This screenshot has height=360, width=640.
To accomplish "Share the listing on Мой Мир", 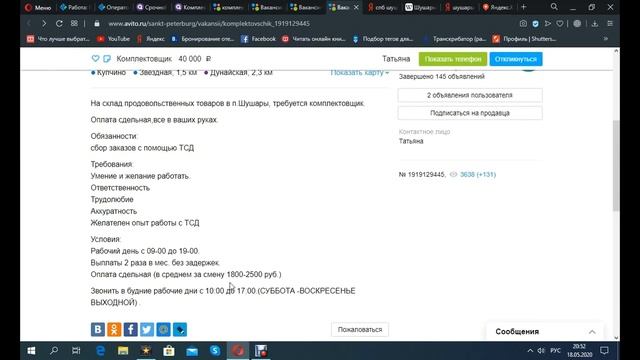I will point(163,329).
